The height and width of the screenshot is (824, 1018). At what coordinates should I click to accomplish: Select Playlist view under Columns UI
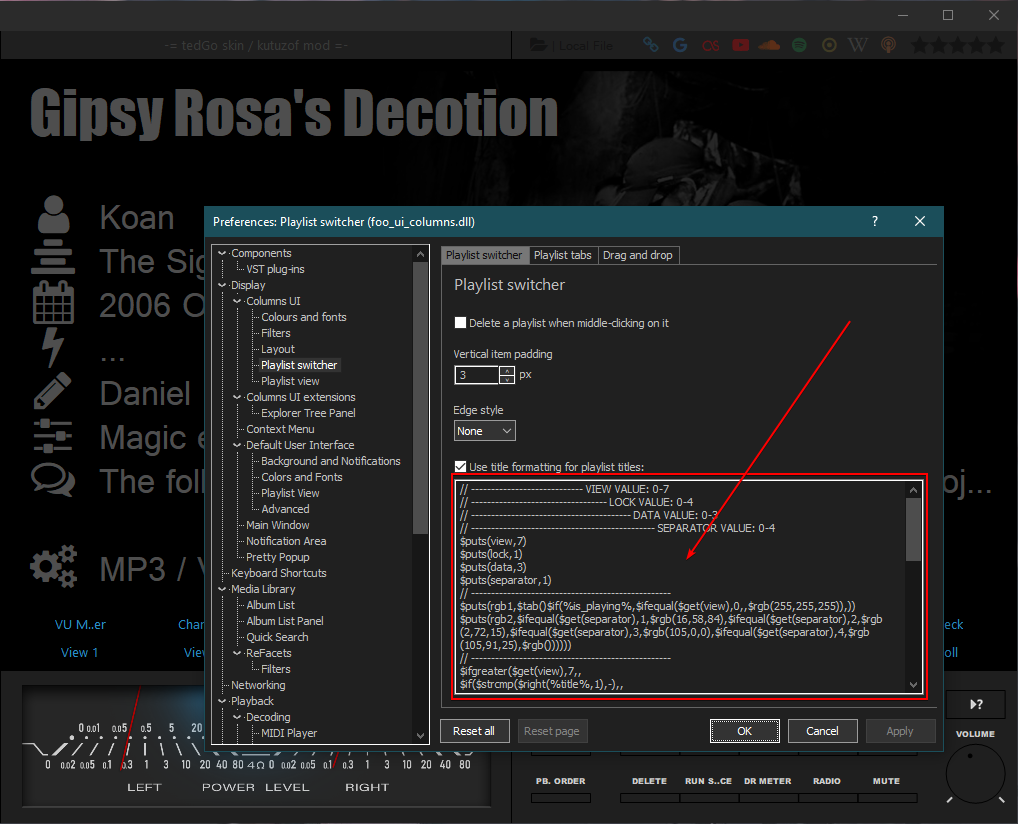[290, 381]
